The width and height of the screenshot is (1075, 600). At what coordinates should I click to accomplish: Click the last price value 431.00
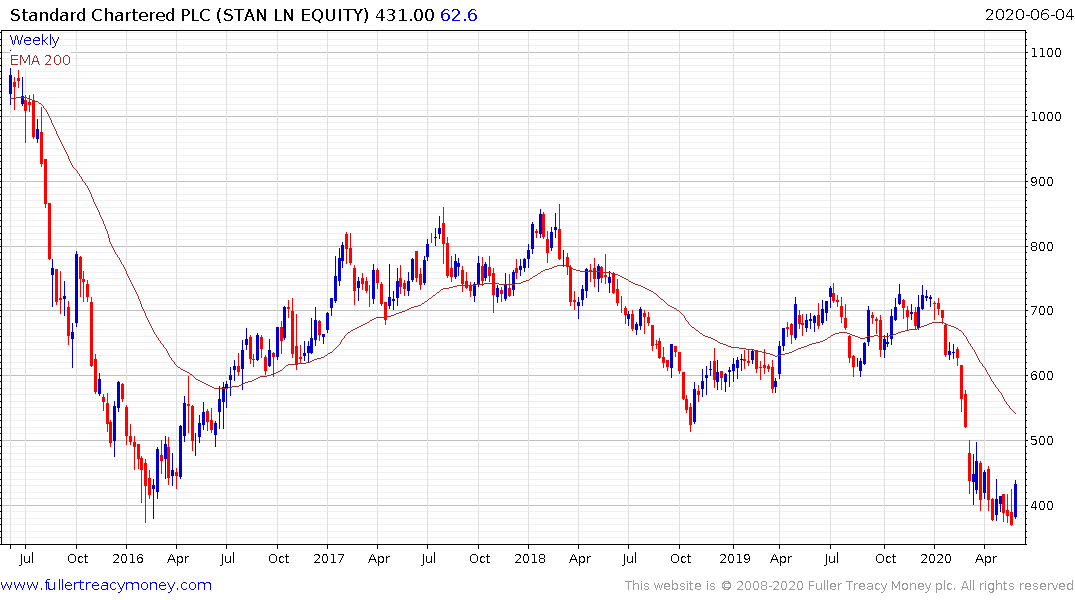click(x=404, y=15)
